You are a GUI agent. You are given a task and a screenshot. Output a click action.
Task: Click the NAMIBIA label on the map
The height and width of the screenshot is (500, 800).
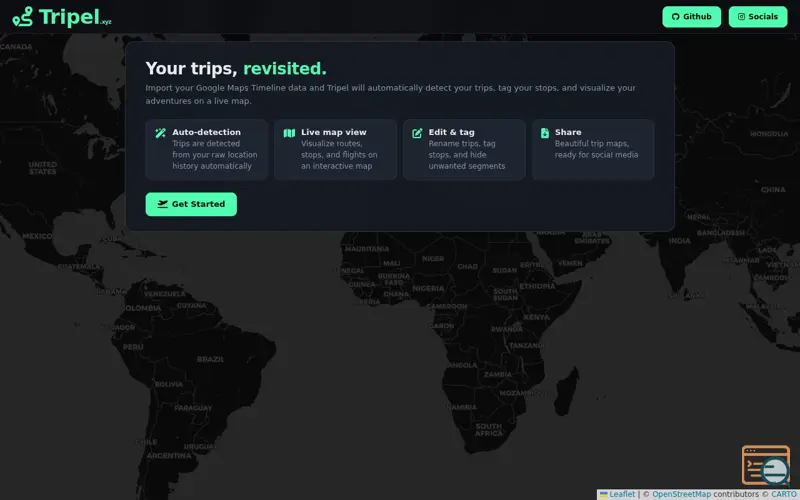pyautogui.click(x=461, y=407)
